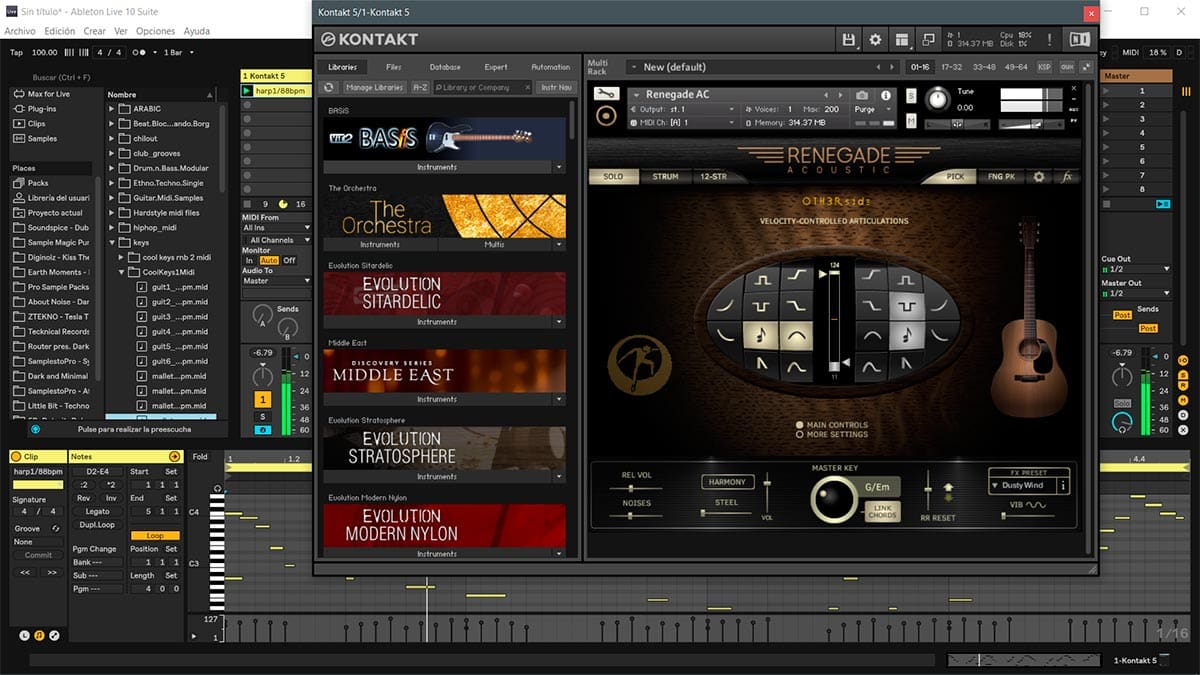The width and height of the screenshot is (1200, 675).
Task: Set Monitor to Auto
Action: click(268, 260)
